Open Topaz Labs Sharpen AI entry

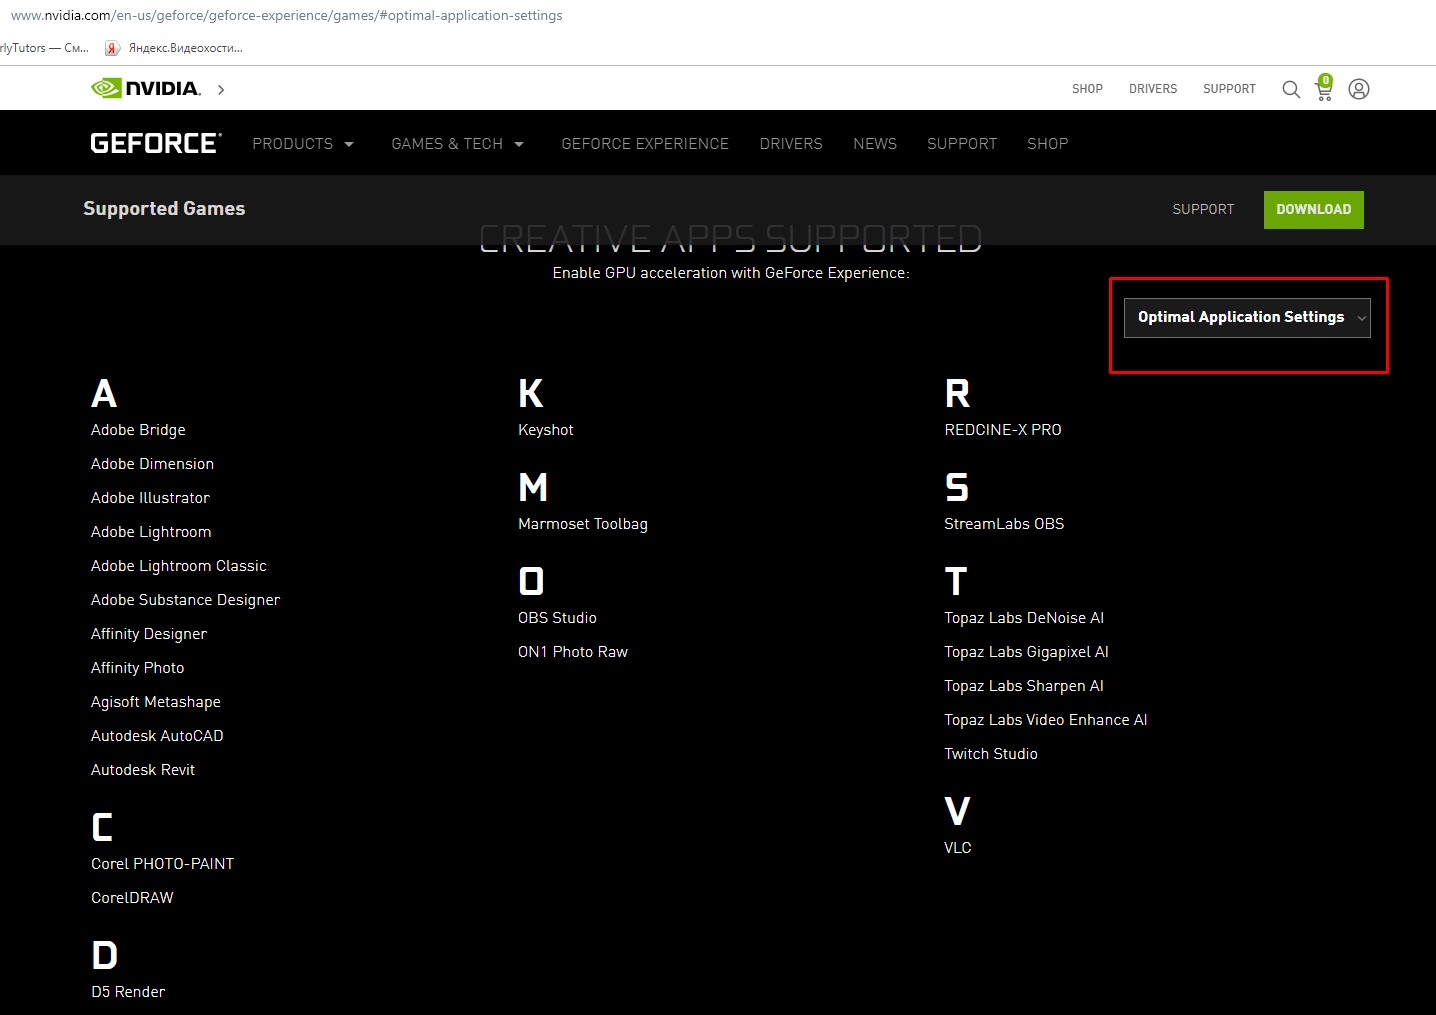coord(1024,686)
